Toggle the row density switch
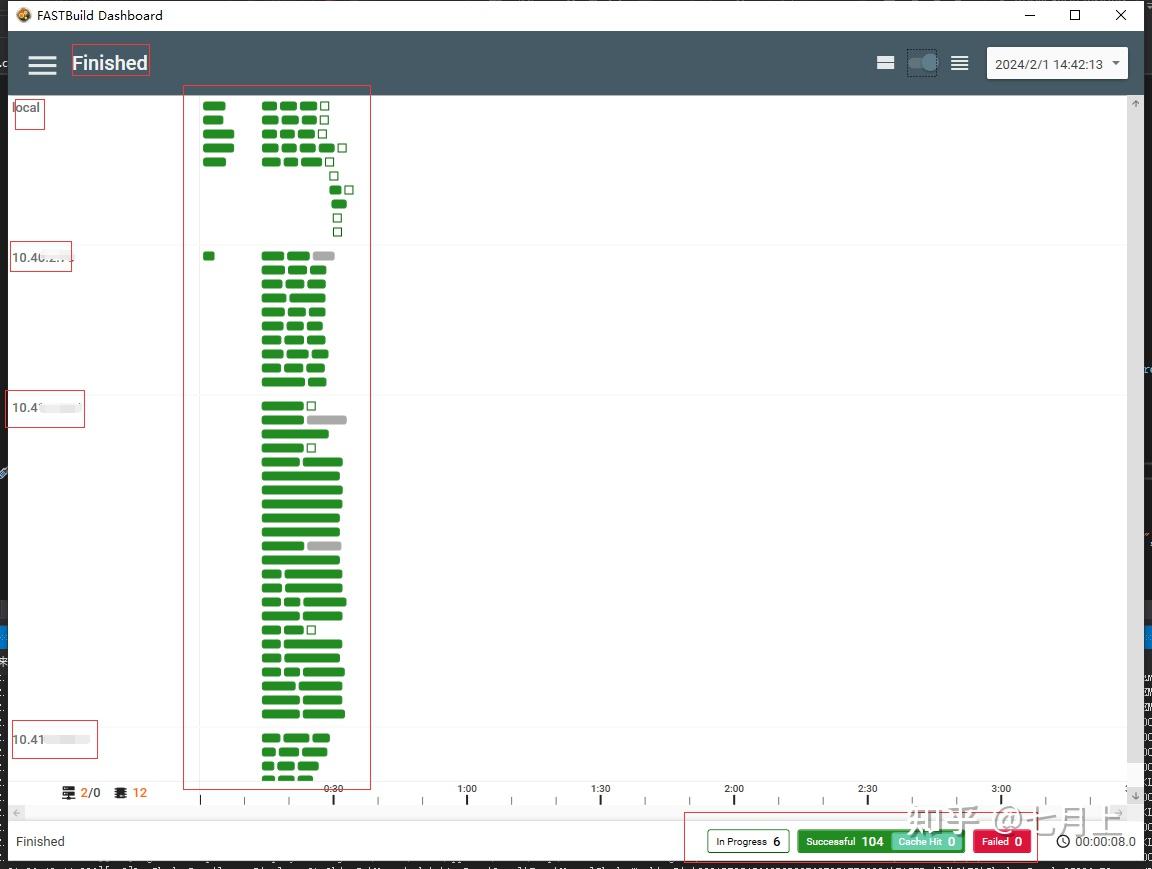Viewport: 1152px width, 869px height. [923, 63]
